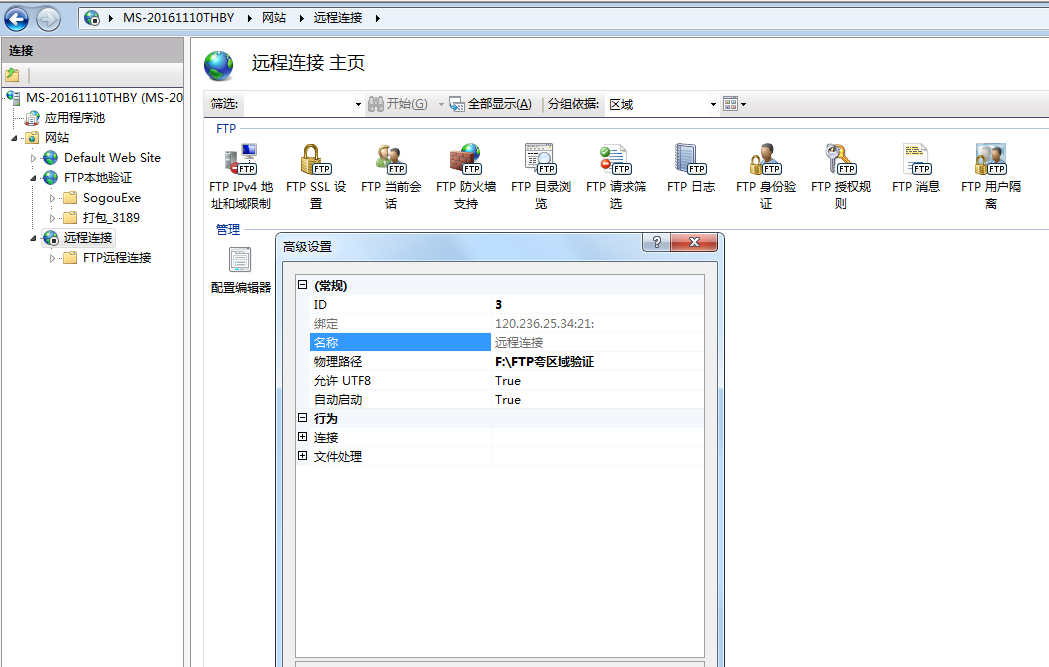Viewport: 1049px width, 667px height.
Task: Collapse the 常规 section in advanced settings
Action: pyautogui.click(x=303, y=286)
